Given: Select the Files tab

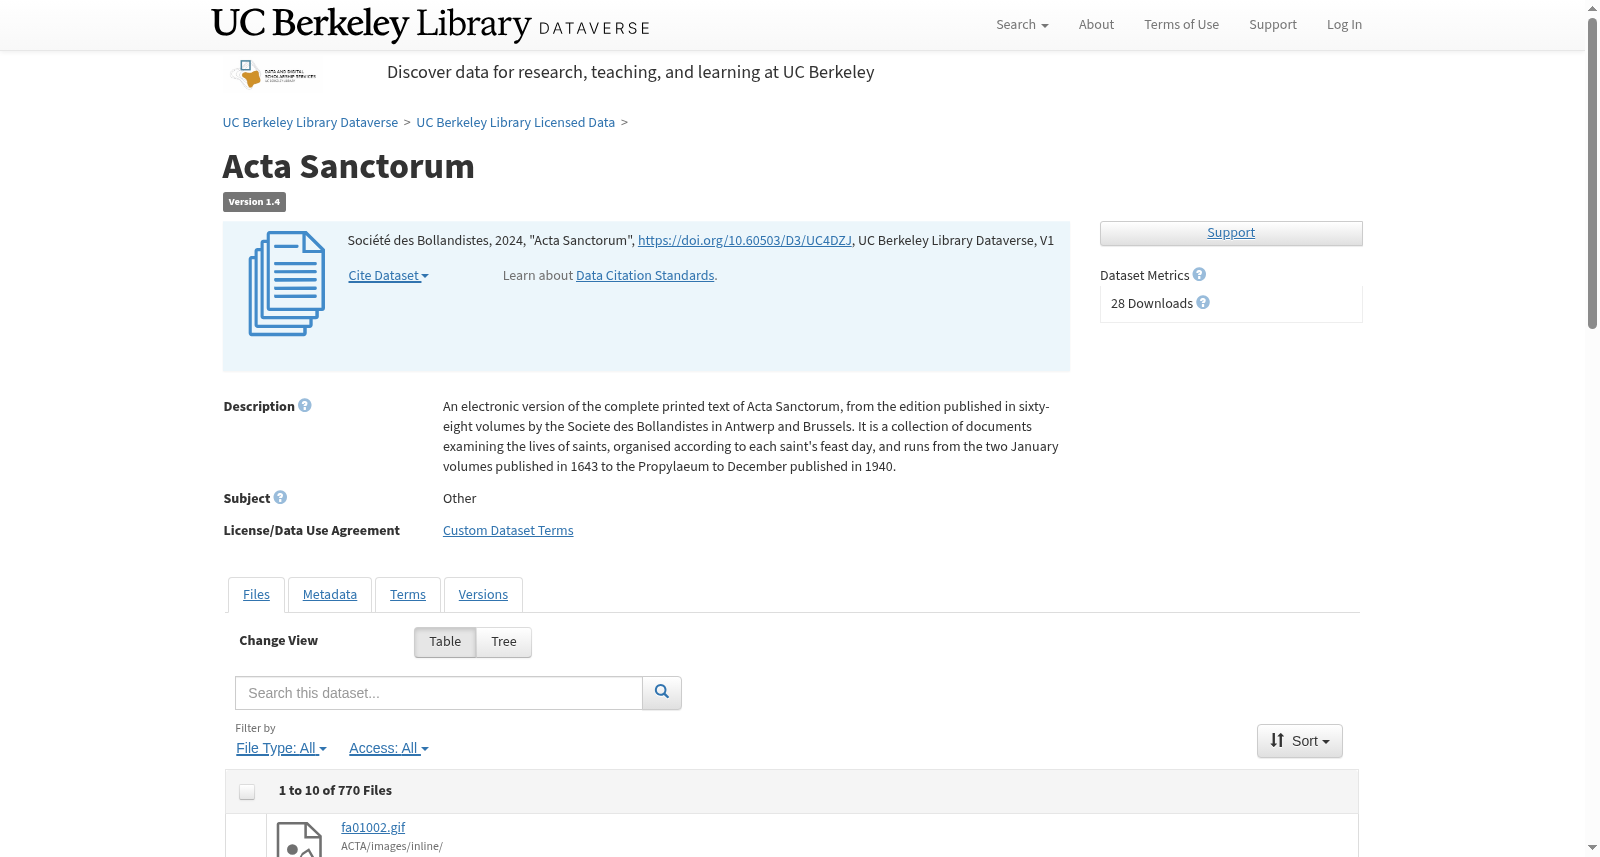Looking at the screenshot, I should (x=256, y=595).
